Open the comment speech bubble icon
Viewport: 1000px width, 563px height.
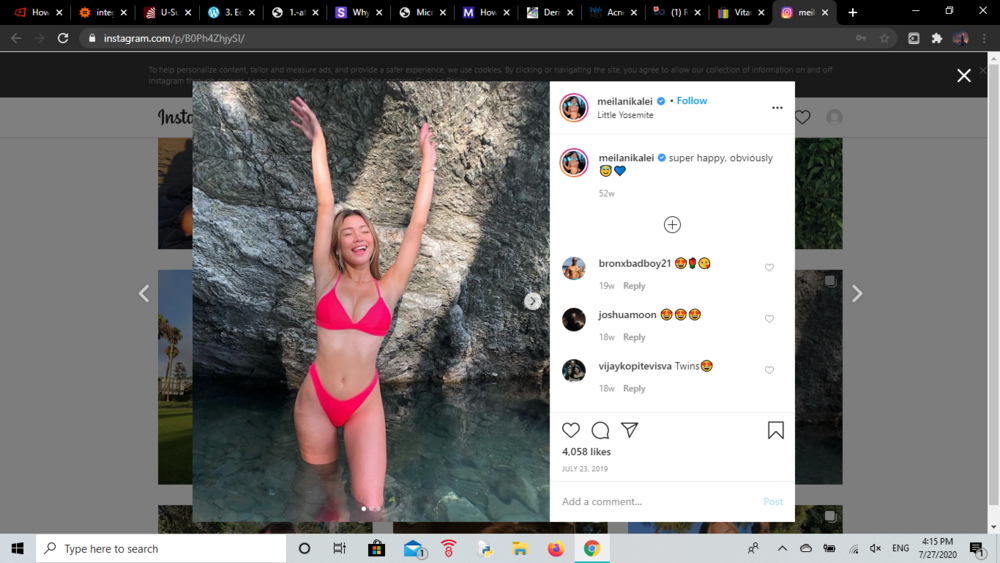pos(600,430)
